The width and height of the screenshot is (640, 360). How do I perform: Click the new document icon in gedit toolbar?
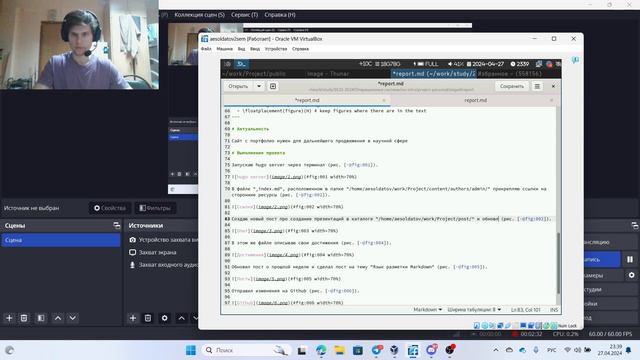273,86
